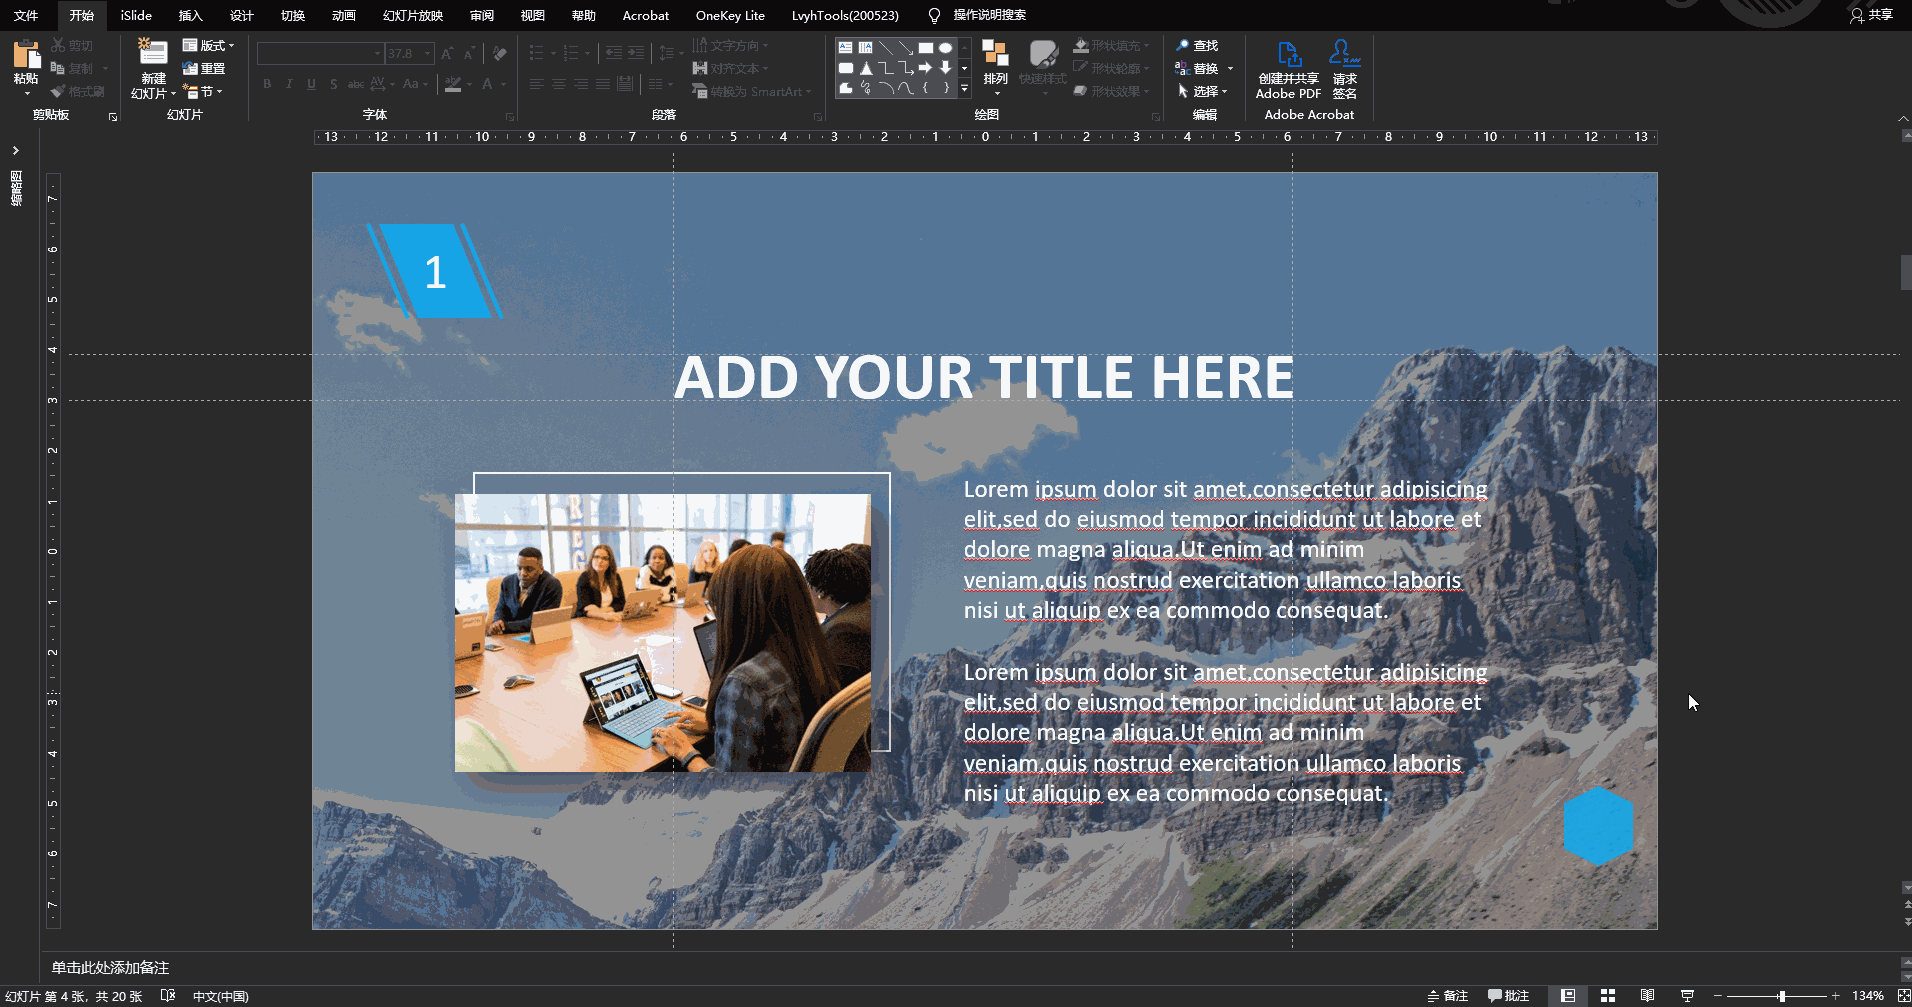The width and height of the screenshot is (1912, 1007).
Task: Open the OneKey Lite tab
Action: [730, 16]
